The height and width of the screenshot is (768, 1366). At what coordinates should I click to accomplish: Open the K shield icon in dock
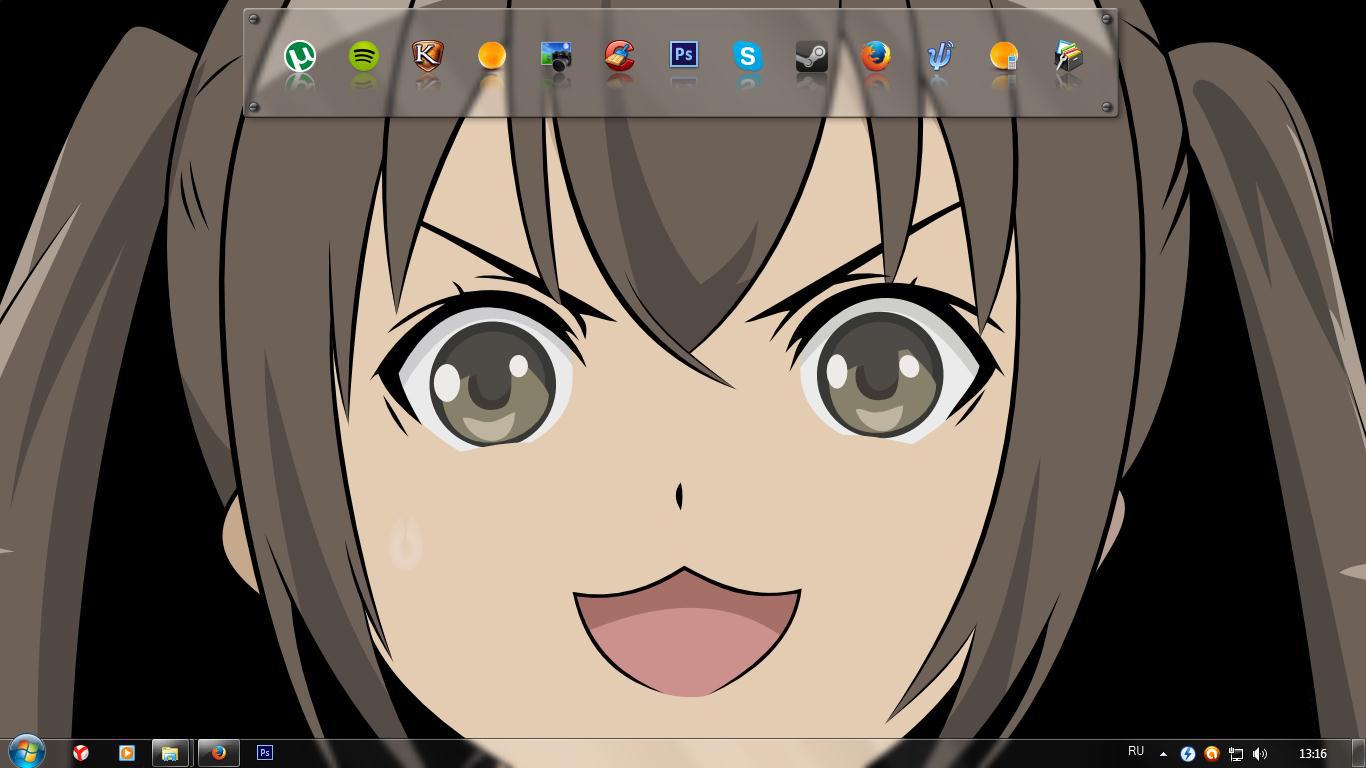428,56
